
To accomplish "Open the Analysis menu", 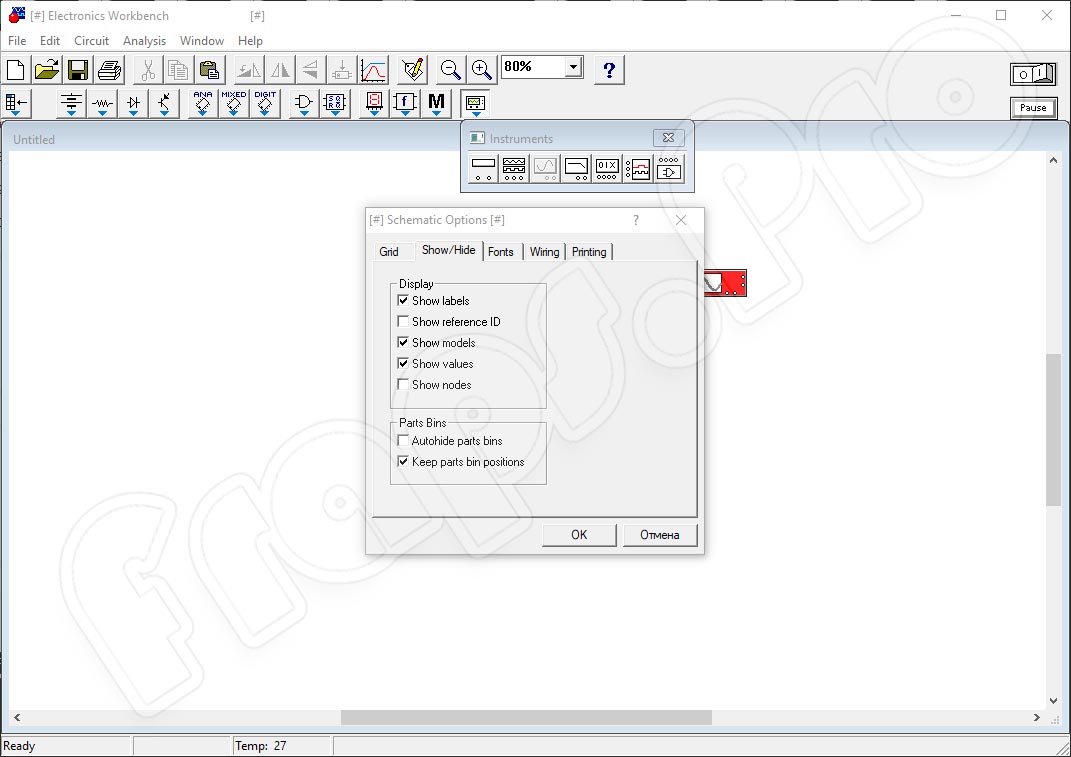I will point(144,41).
